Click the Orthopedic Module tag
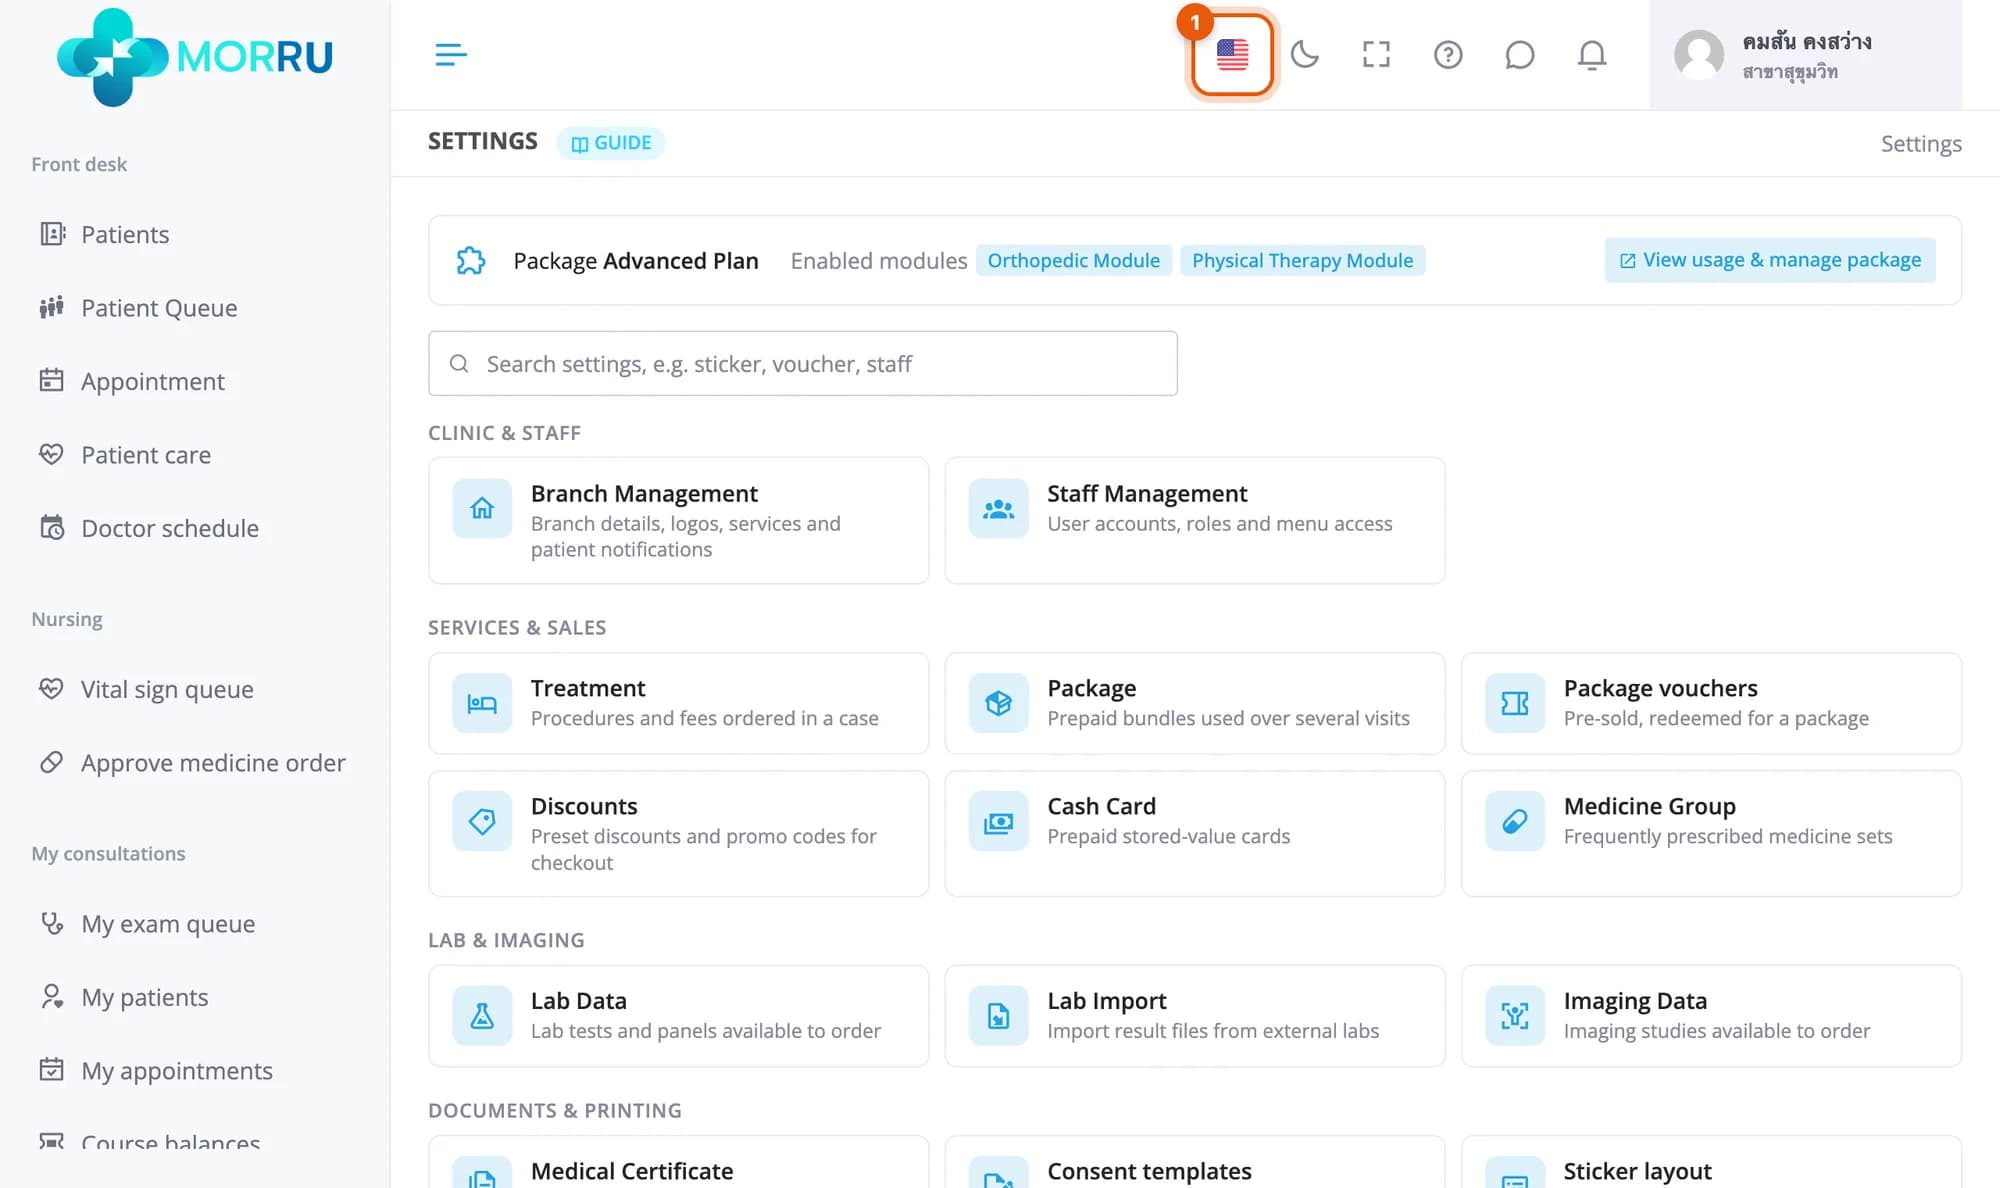2000x1188 pixels. [x=1074, y=260]
